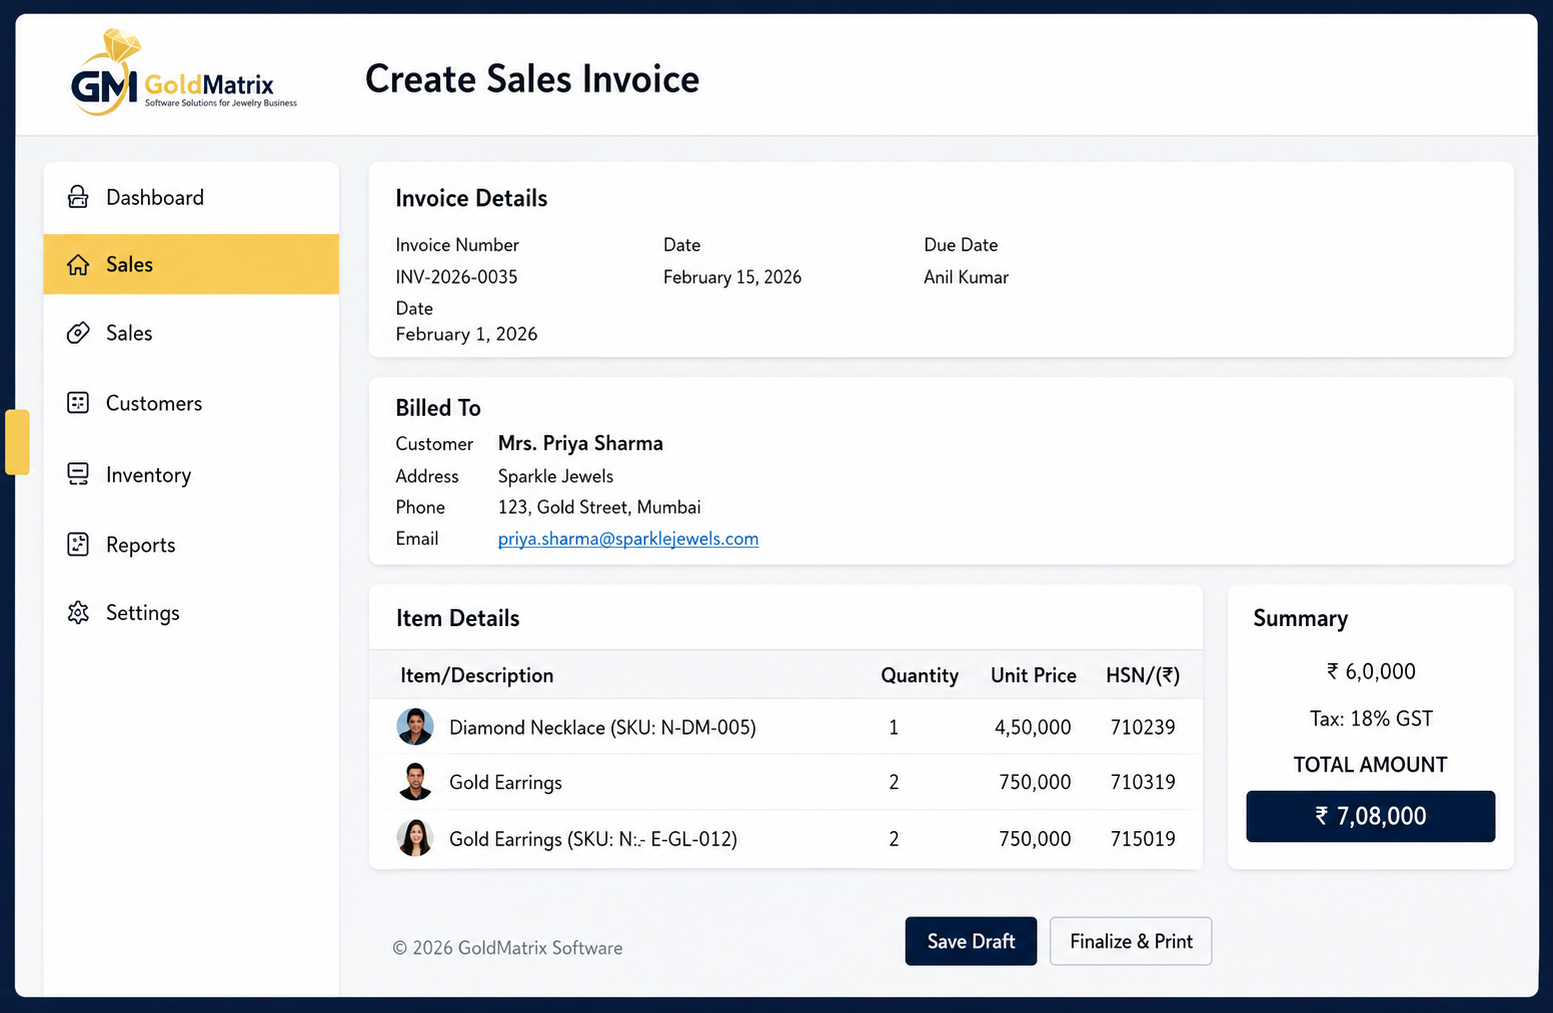This screenshot has width=1553, height=1013.
Task: Click the GoldMatrix logo
Action: (184, 74)
